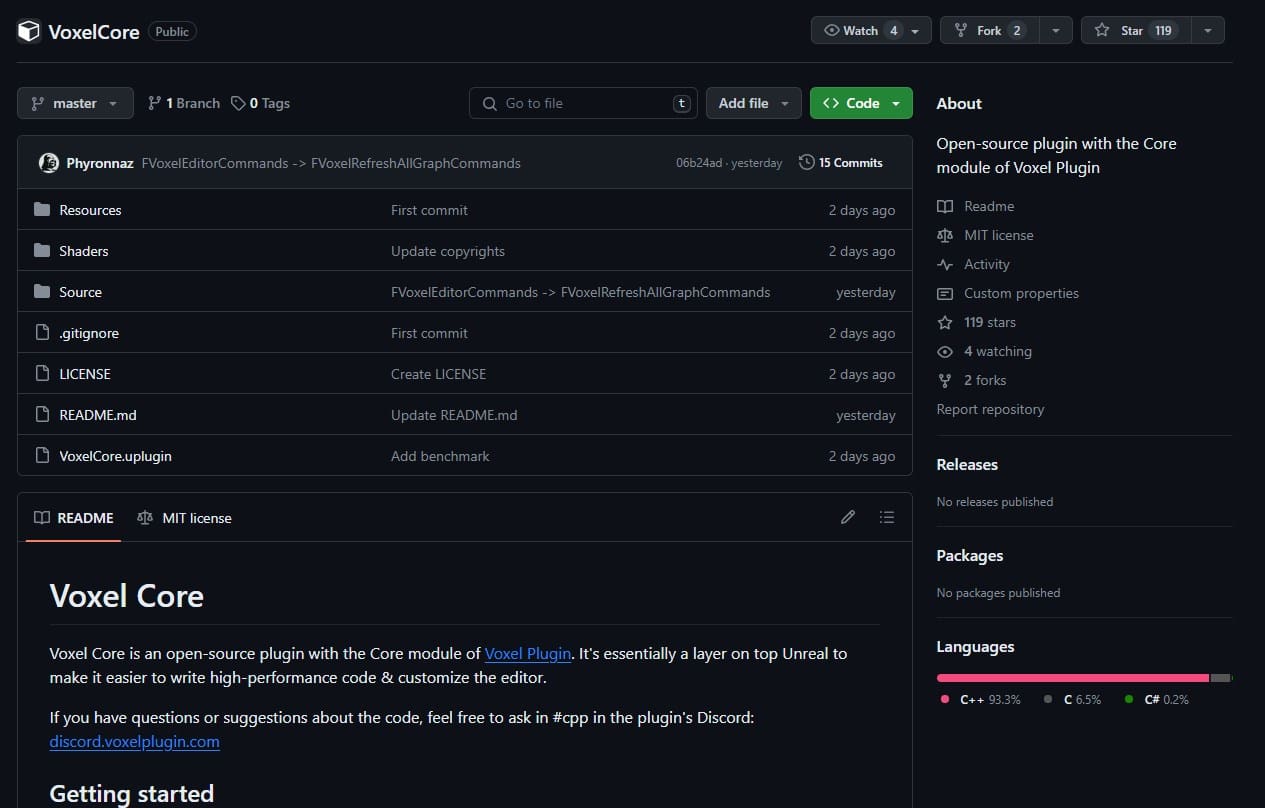Click the C 6.5% language label

1072,700
